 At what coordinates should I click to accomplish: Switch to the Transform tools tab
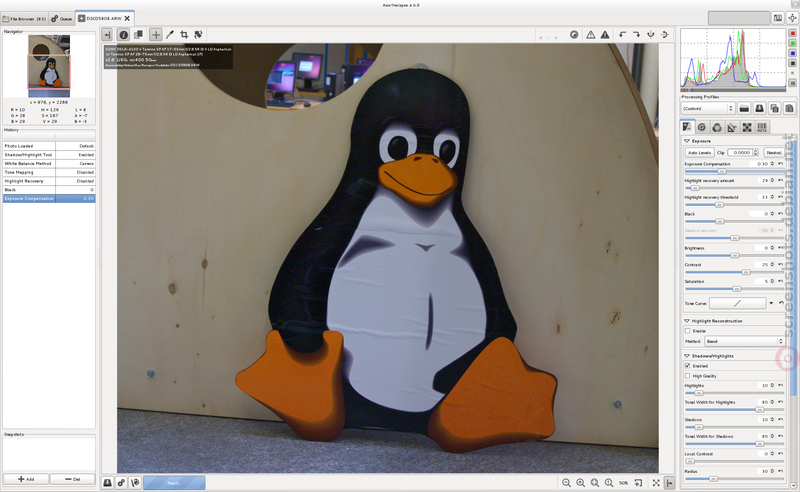[732, 127]
